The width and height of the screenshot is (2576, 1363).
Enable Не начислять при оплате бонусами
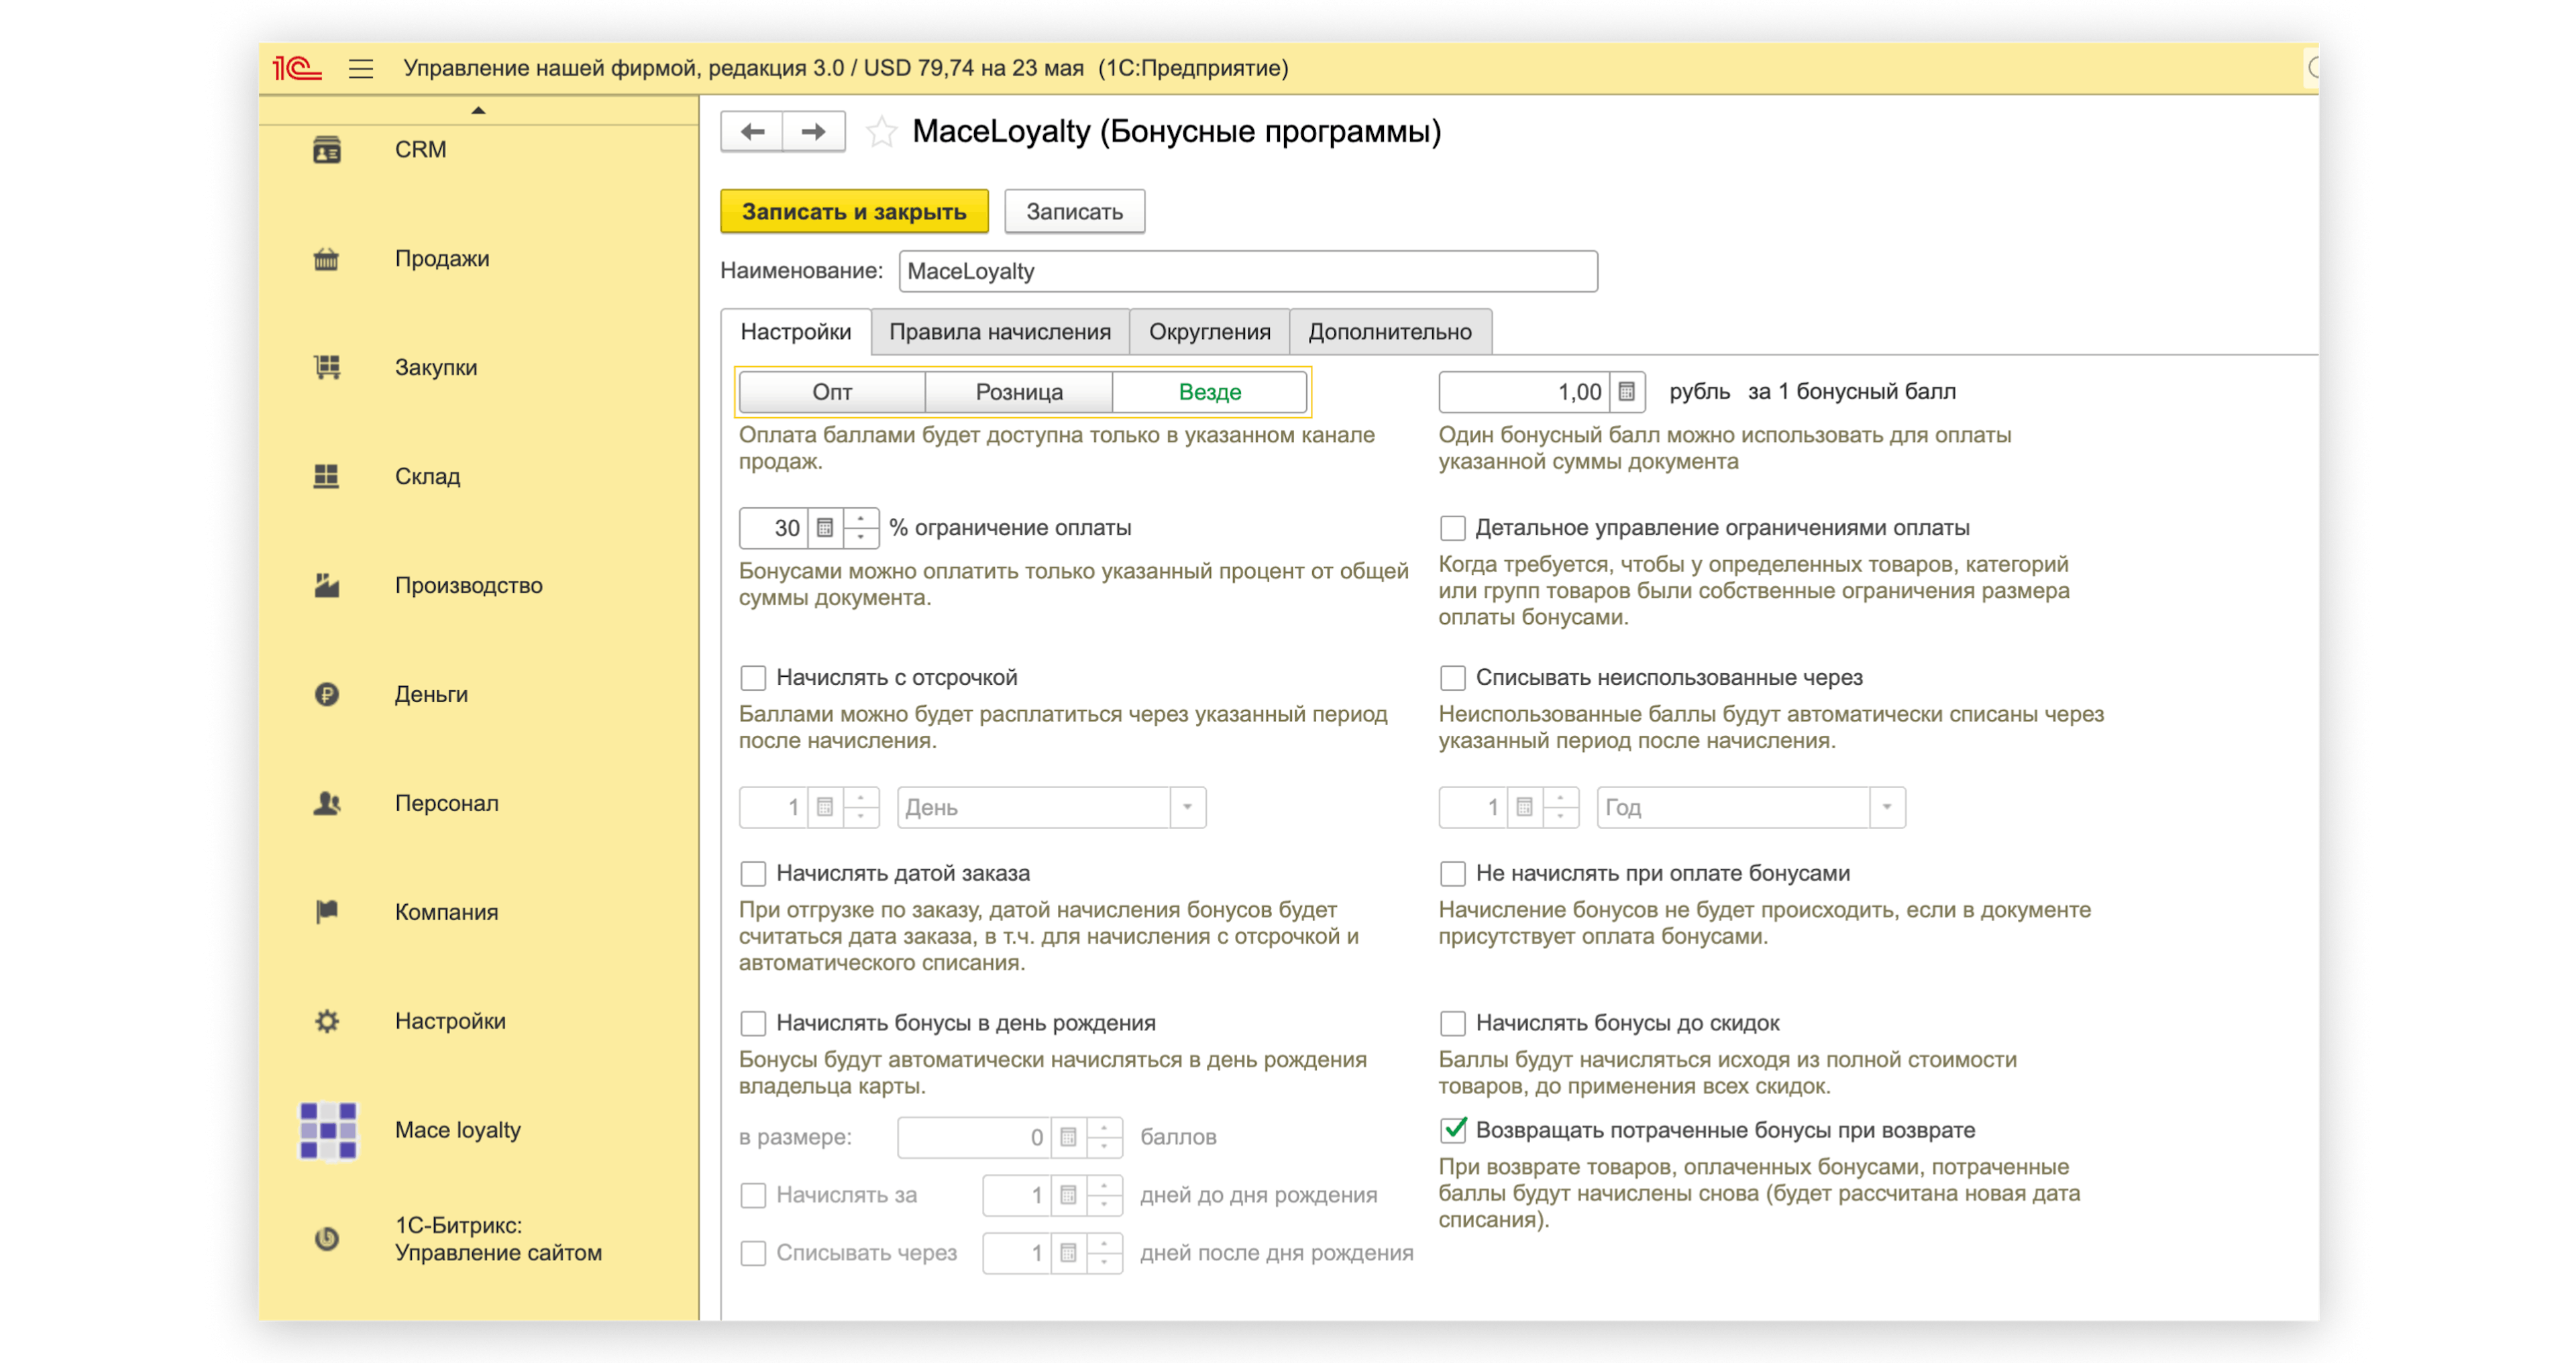coord(1453,874)
